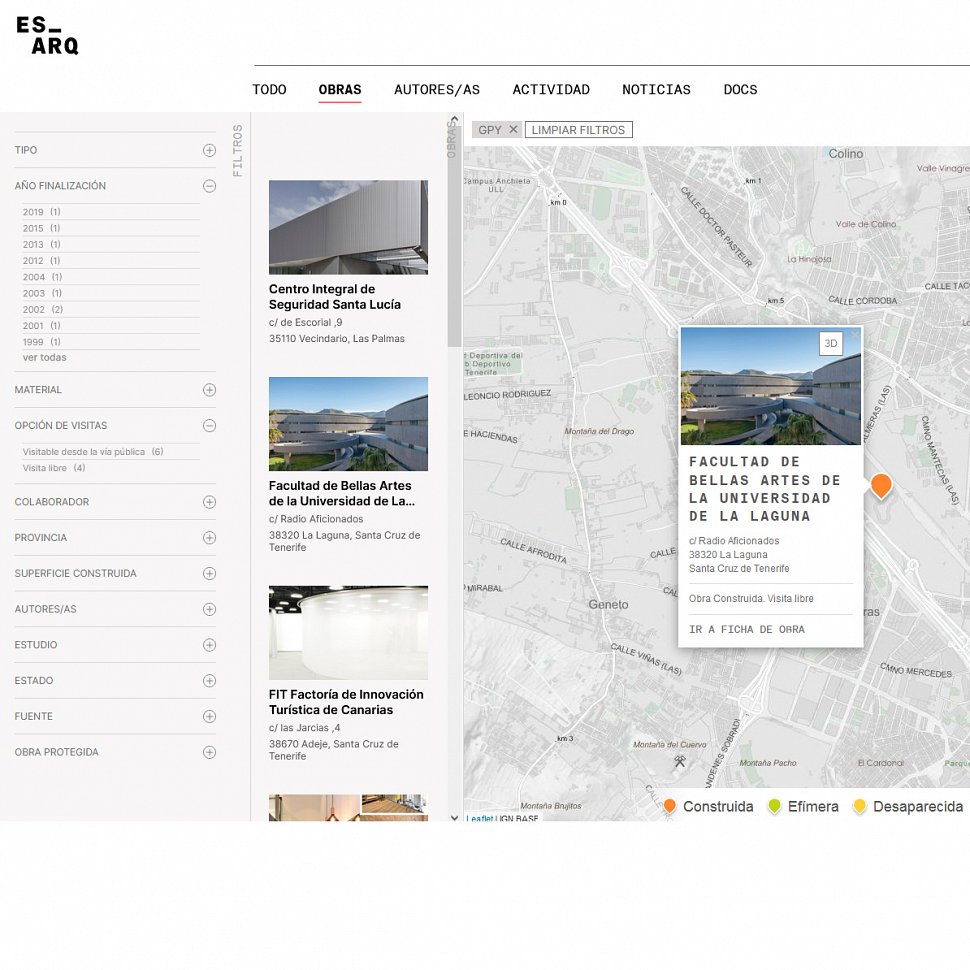Screen dimensions: 970x970
Task: Open the NOTICIAS tab
Action: [656, 90]
